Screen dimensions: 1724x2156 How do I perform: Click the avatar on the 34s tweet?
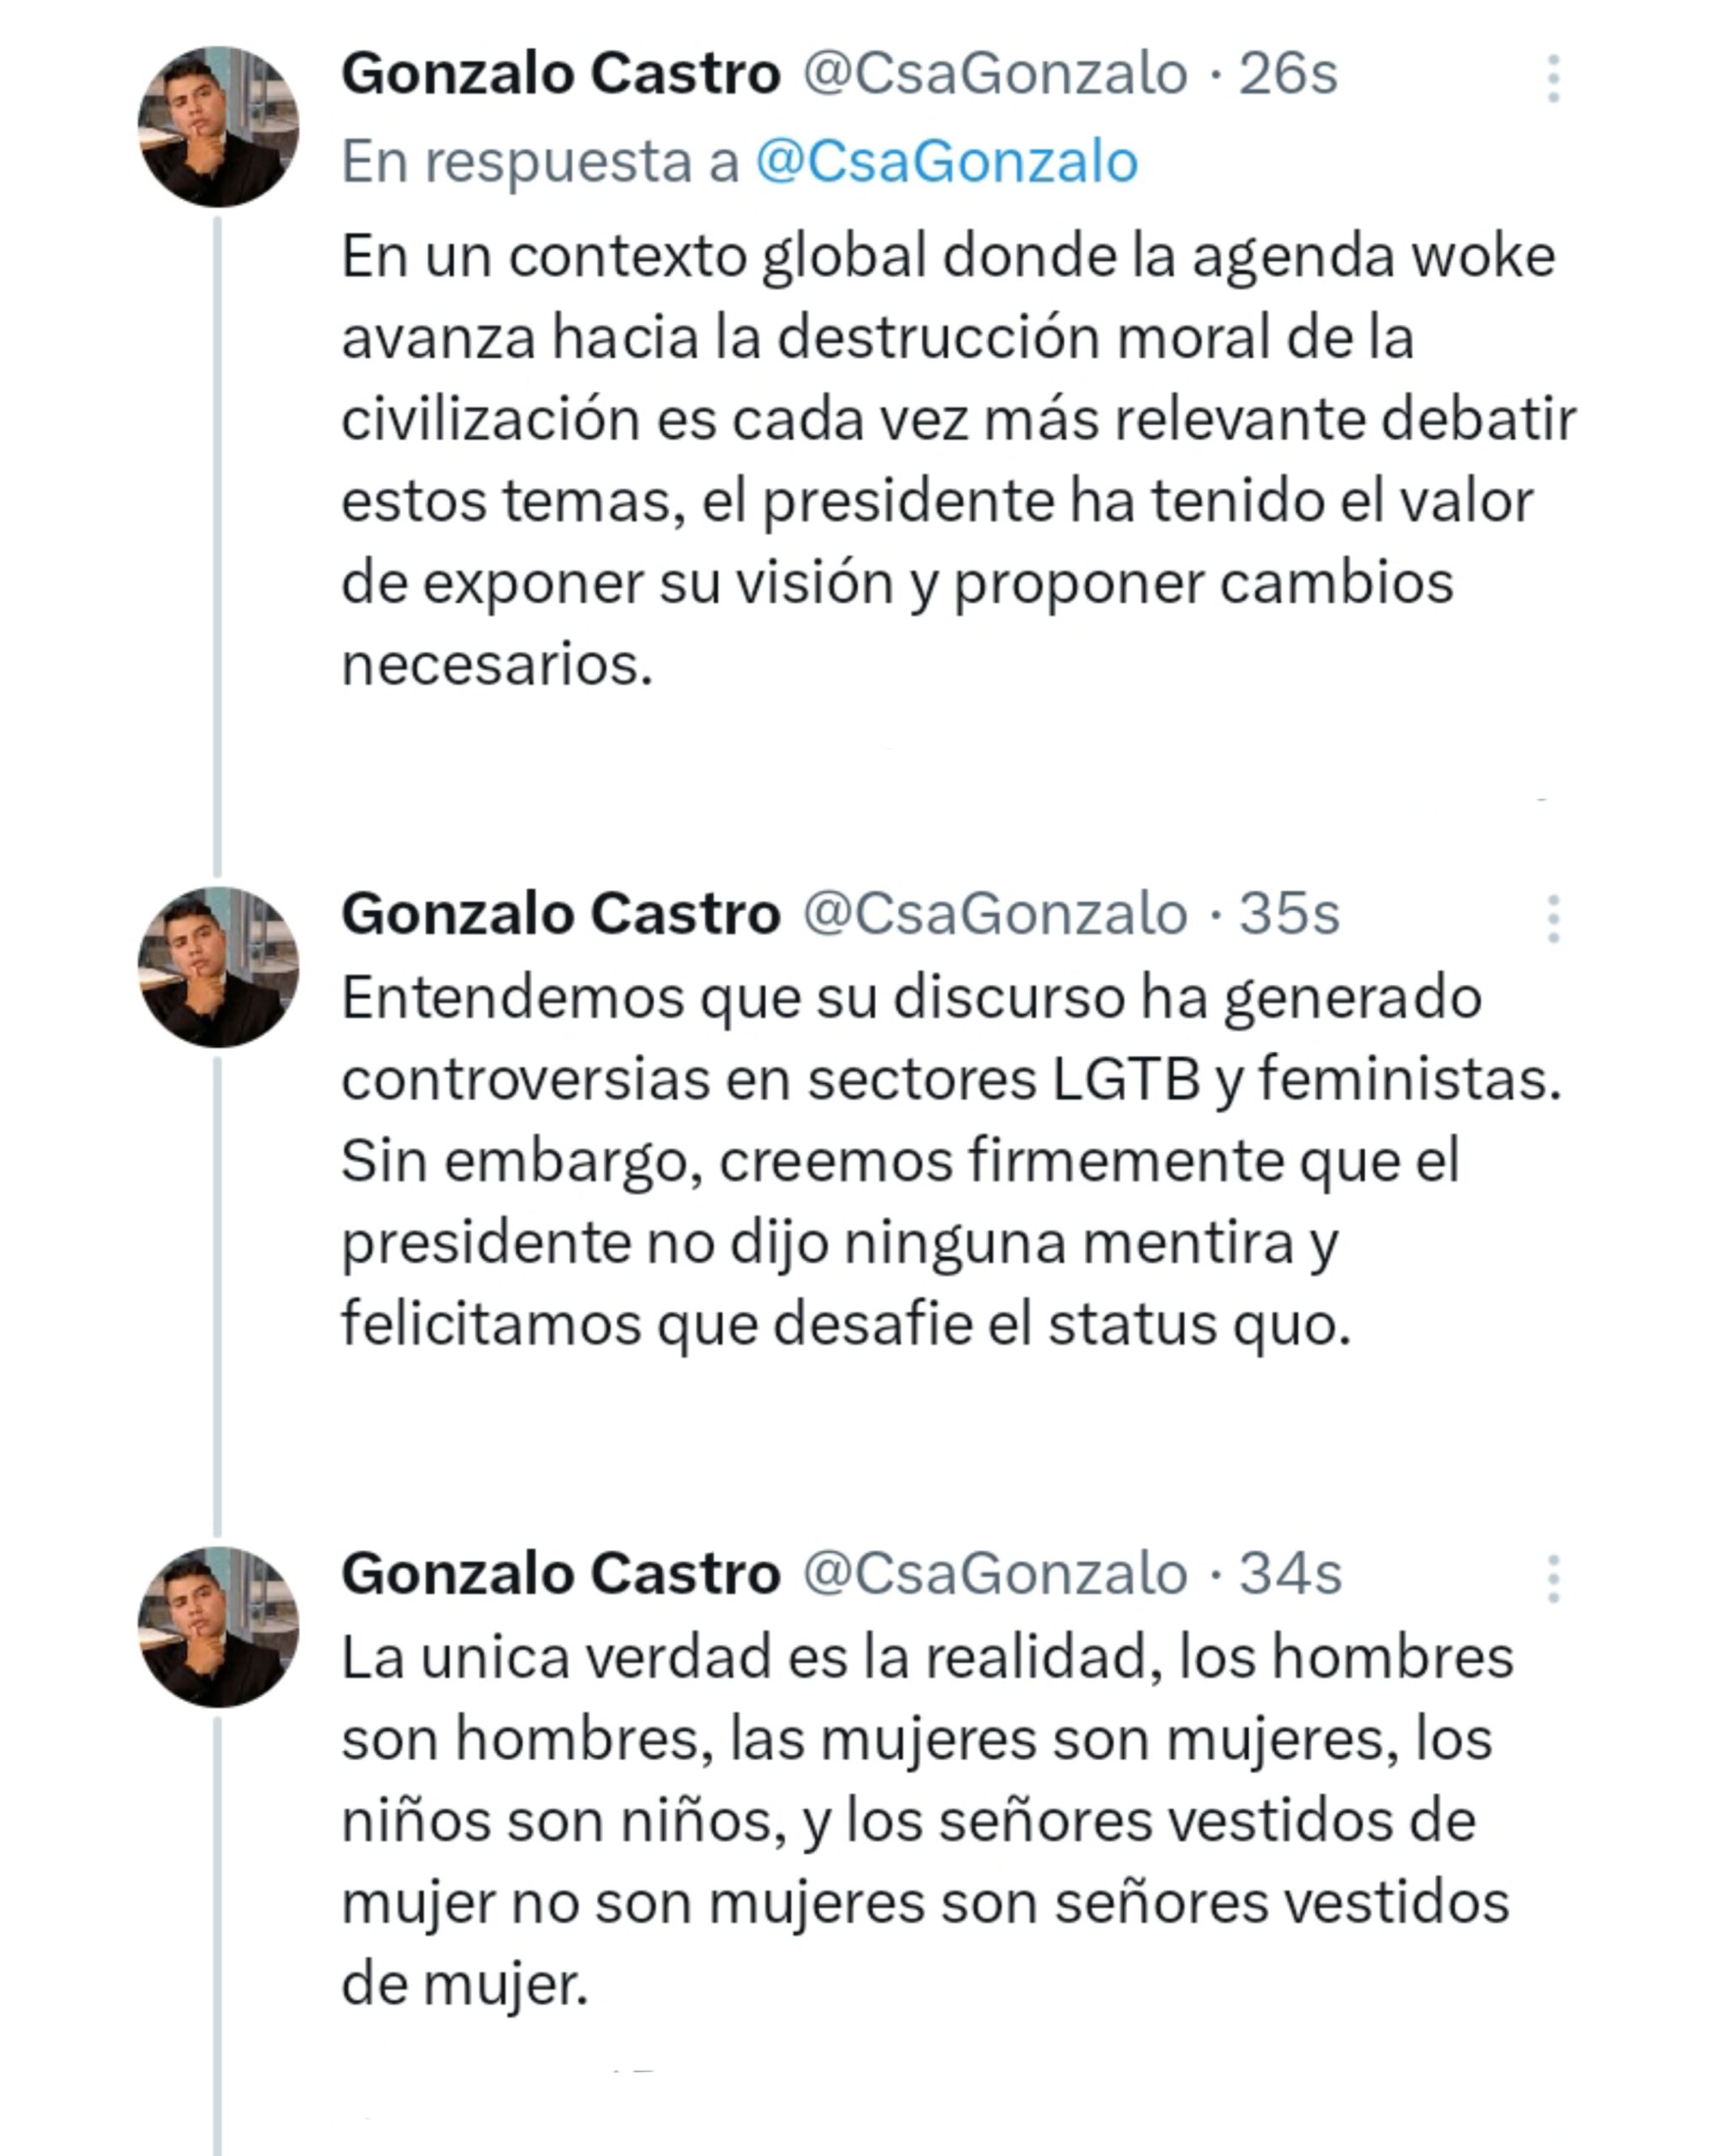(x=218, y=1627)
